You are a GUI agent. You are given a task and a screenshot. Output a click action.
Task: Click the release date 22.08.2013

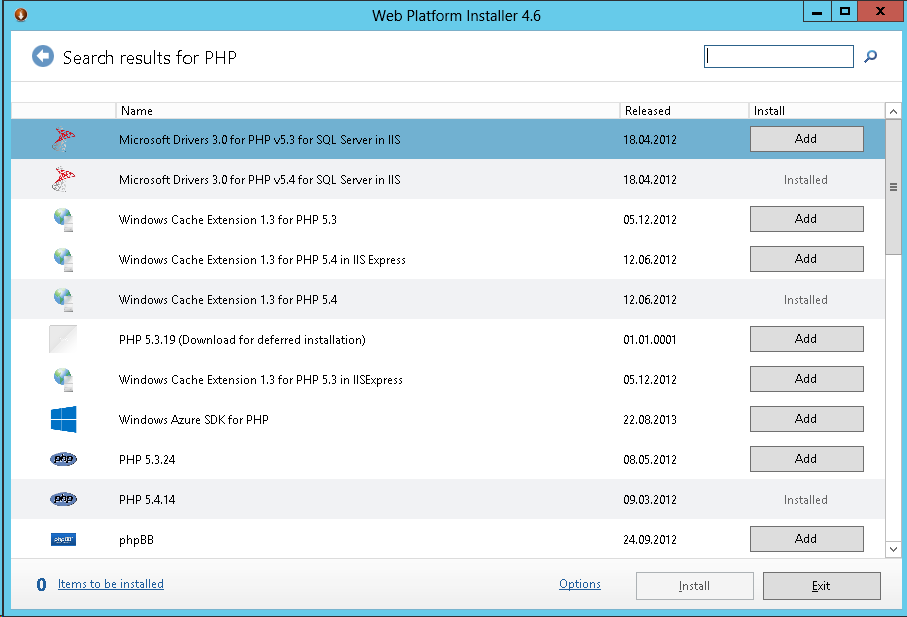650,420
